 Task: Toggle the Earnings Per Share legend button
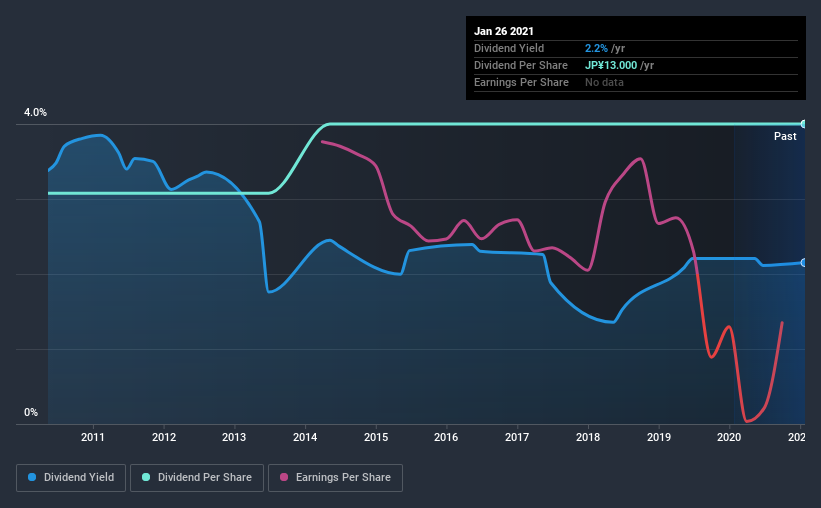[335, 478]
